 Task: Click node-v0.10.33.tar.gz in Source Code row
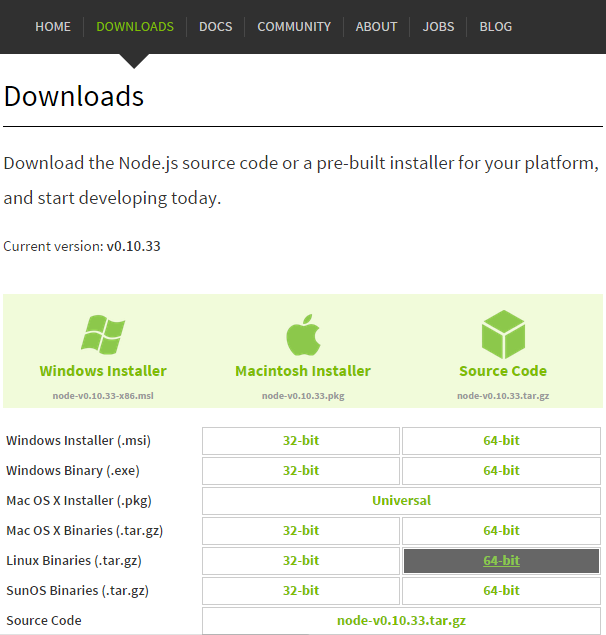coord(401,620)
